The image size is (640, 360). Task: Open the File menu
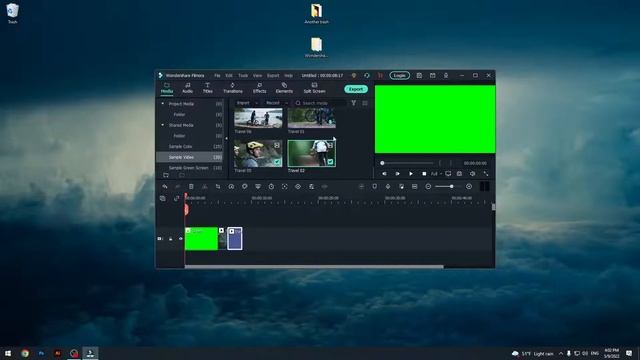pos(217,76)
